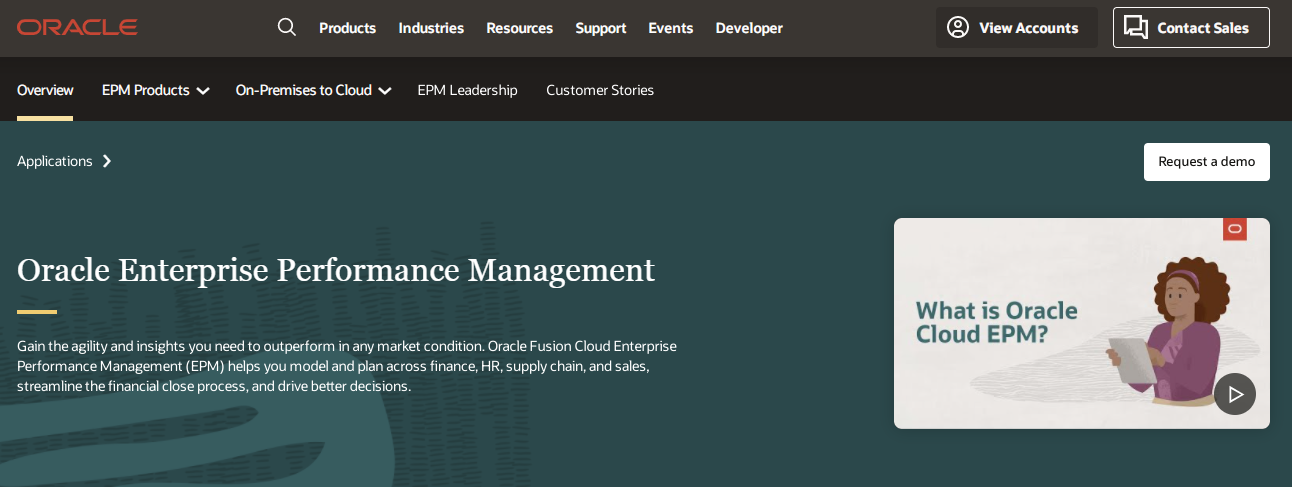Go to Customer Stories tab
Image resolution: width=1292 pixels, height=487 pixels.
[x=600, y=90]
